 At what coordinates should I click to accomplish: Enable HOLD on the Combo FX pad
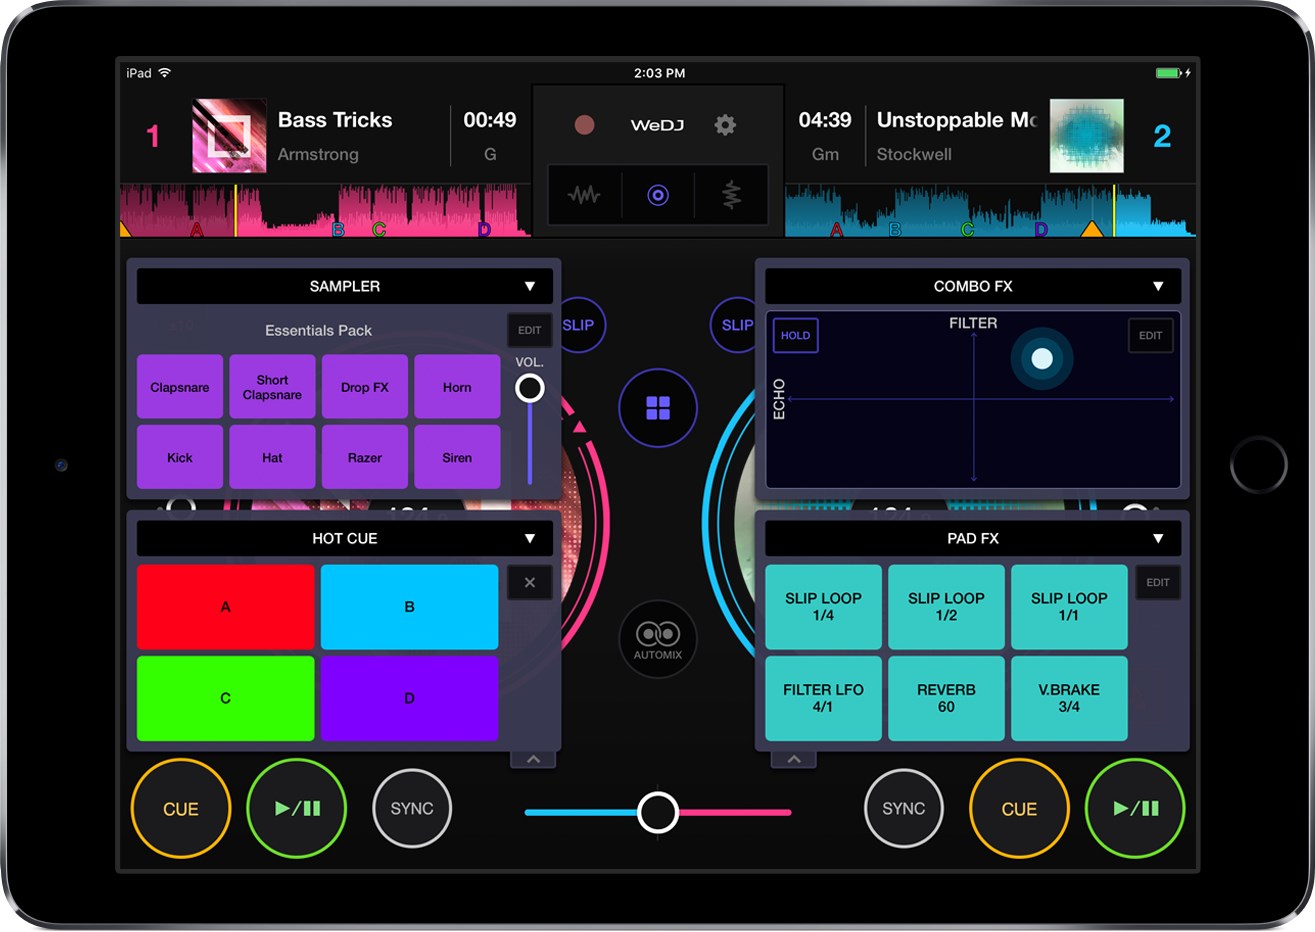pos(795,335)
